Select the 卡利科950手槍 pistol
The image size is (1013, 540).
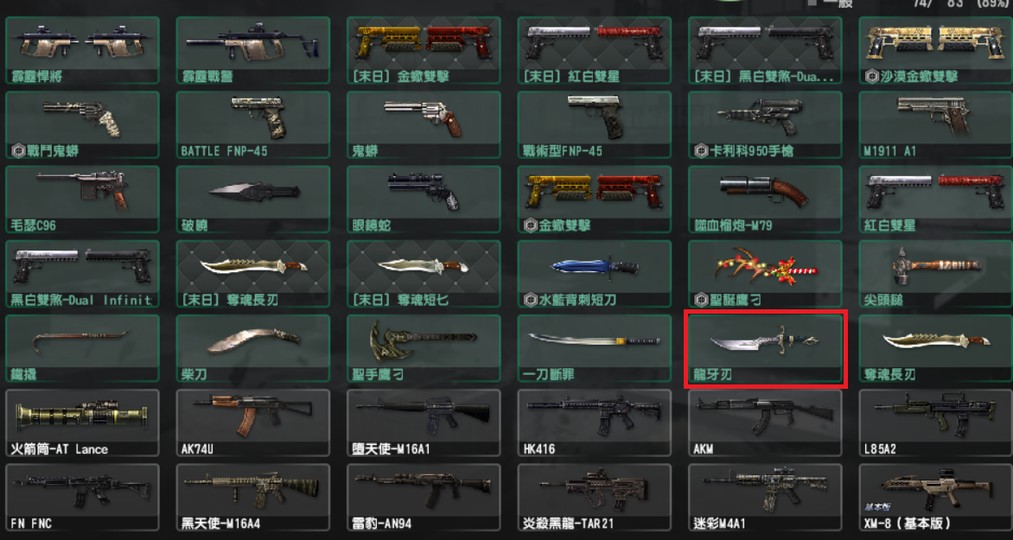(x=765, y=125)
